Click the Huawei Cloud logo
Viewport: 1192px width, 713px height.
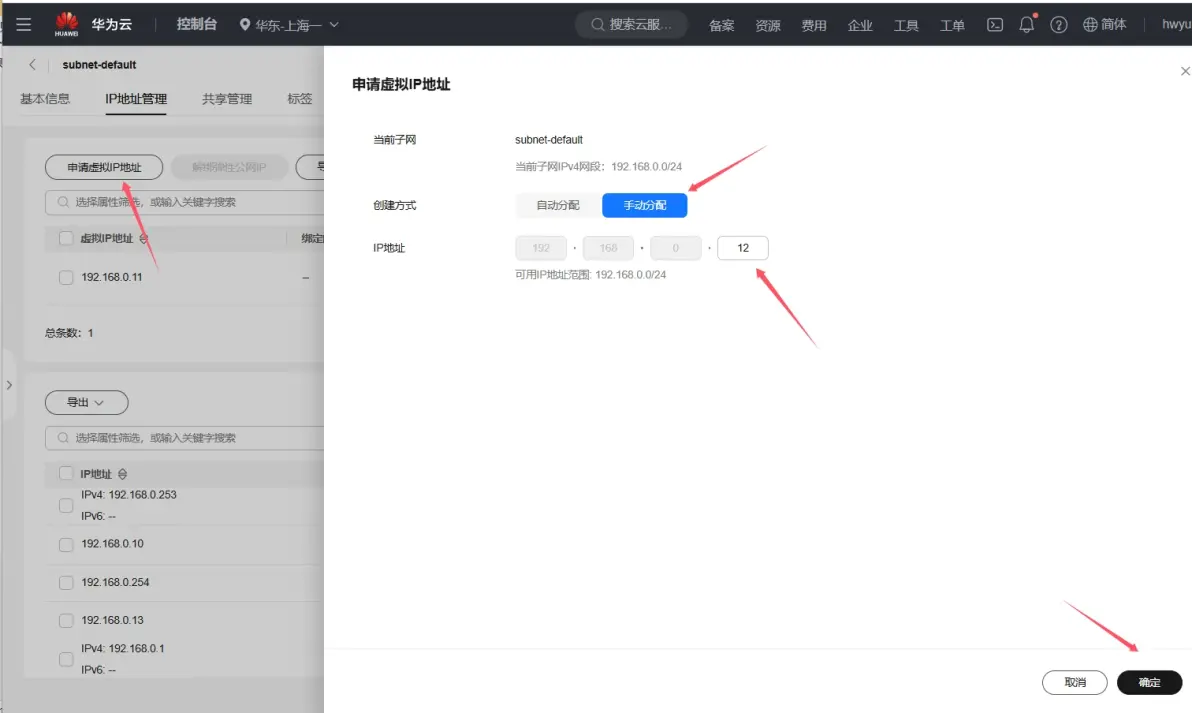[x=66, y=24]
